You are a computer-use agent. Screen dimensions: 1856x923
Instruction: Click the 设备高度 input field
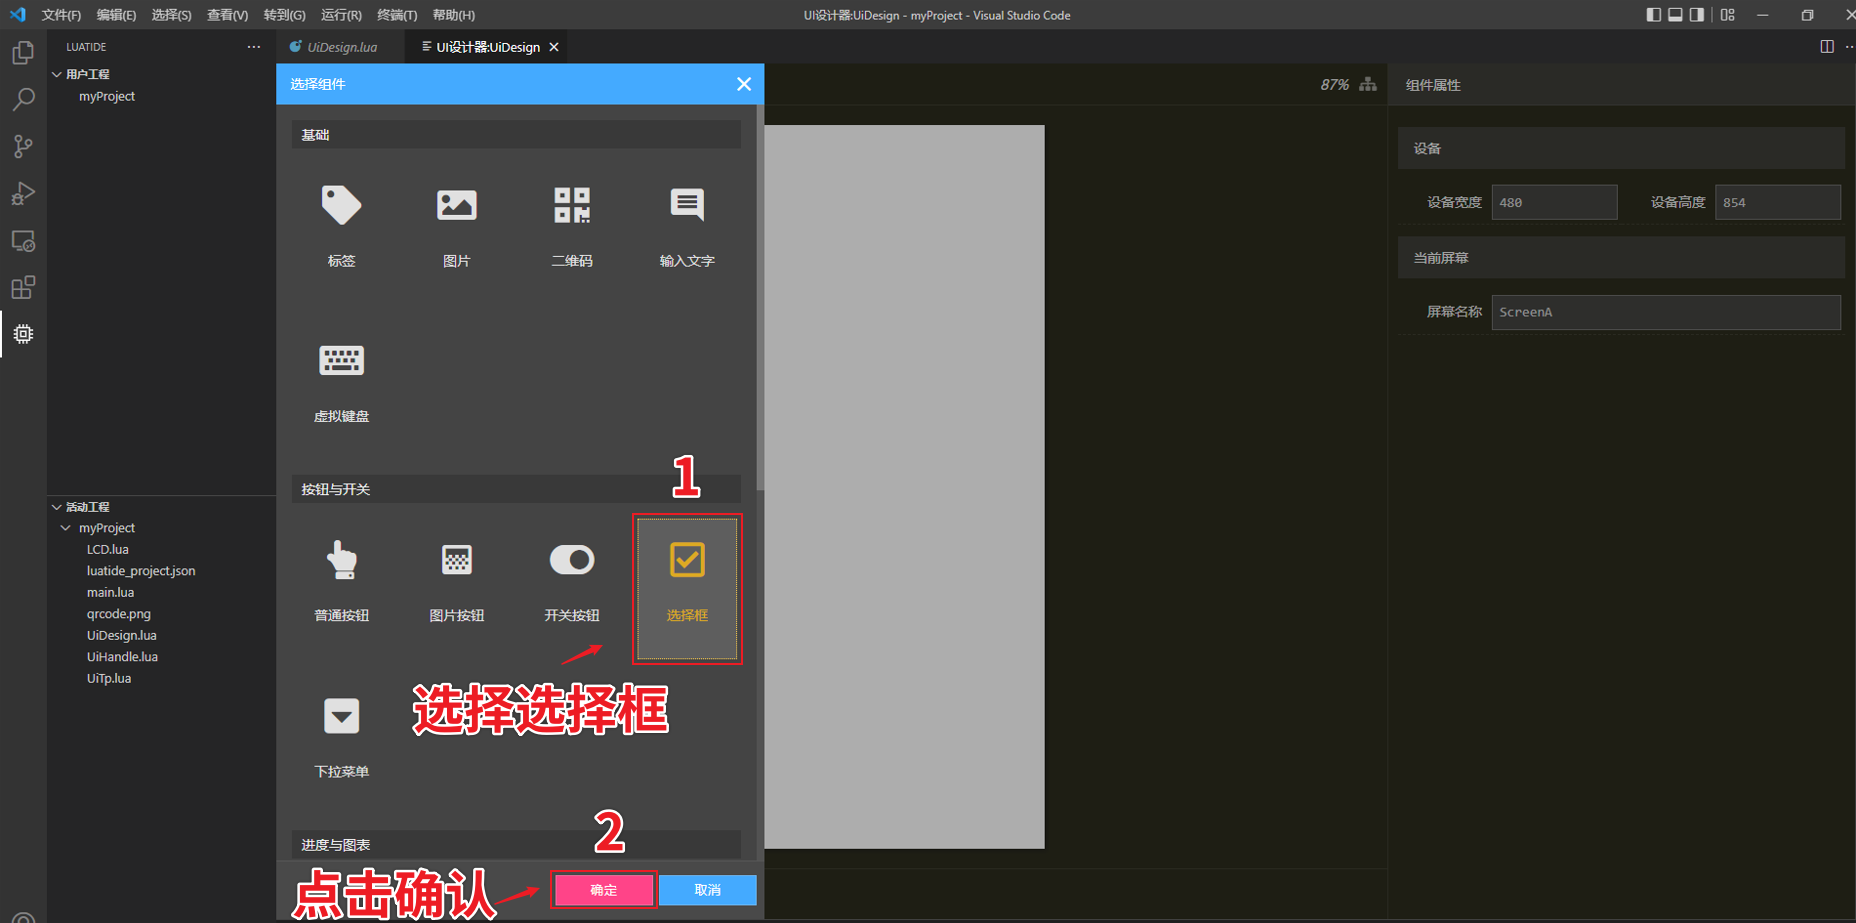(x=1778, y=202)
